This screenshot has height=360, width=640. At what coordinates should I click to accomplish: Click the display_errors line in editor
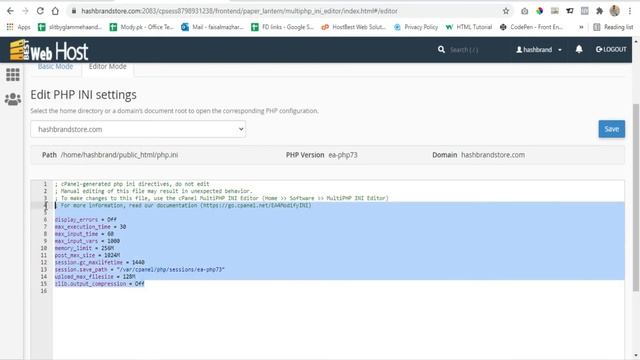(86, 220)
